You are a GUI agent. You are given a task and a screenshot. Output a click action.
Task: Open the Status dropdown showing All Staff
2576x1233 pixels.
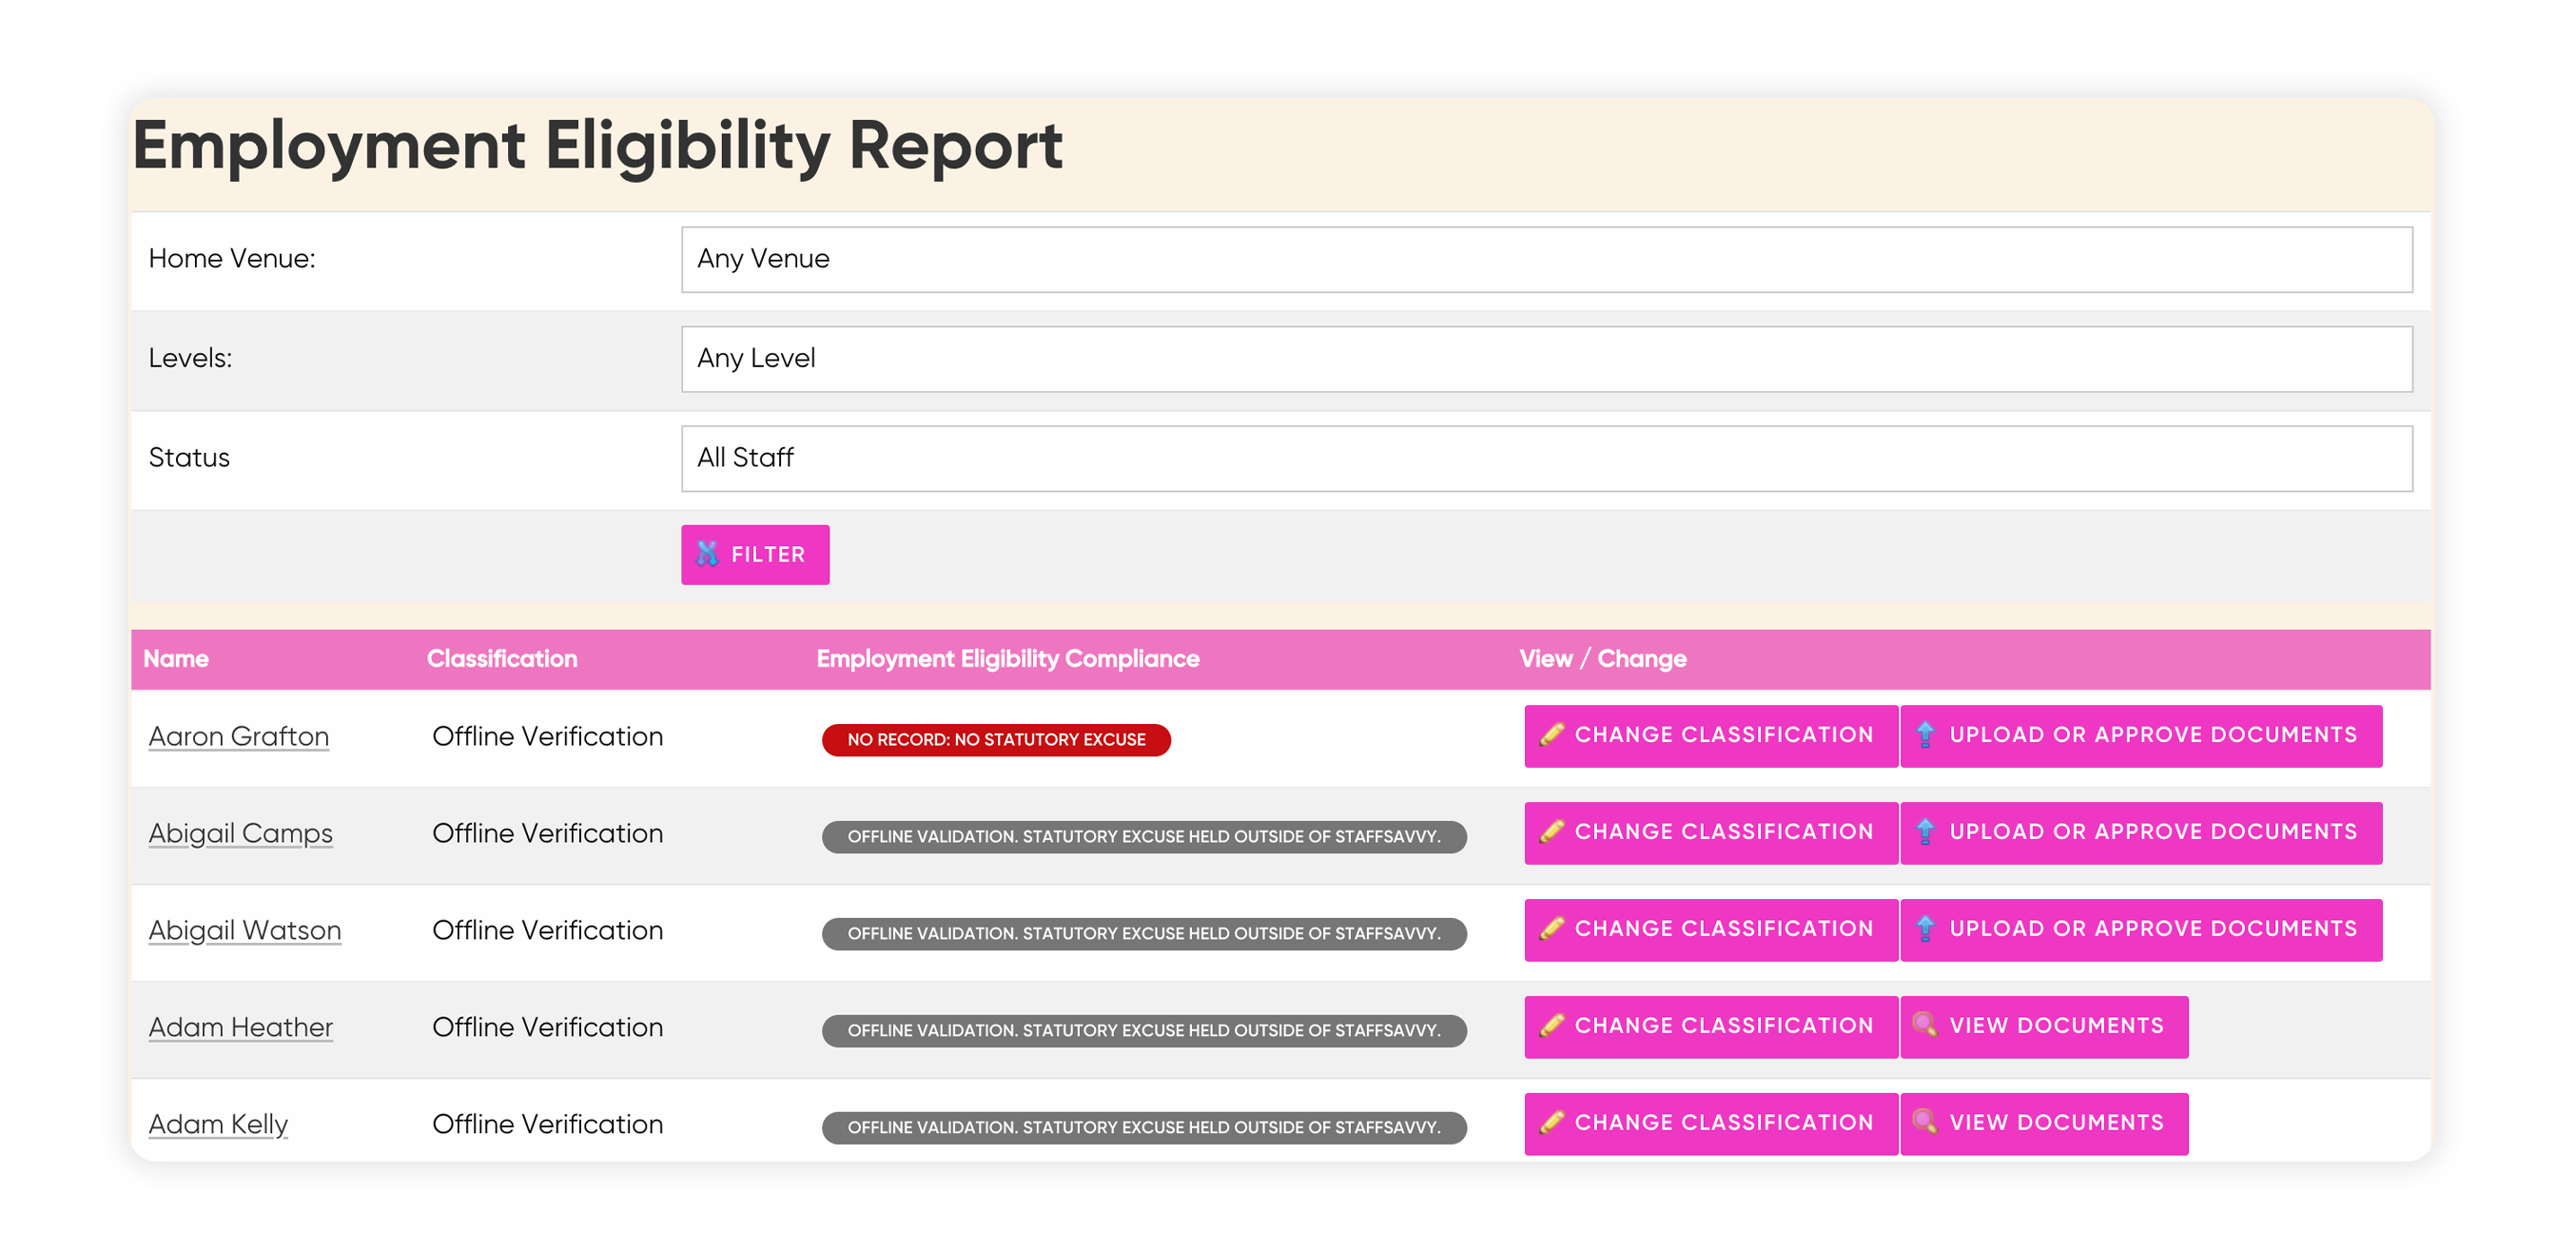(x=1546, y=458)
